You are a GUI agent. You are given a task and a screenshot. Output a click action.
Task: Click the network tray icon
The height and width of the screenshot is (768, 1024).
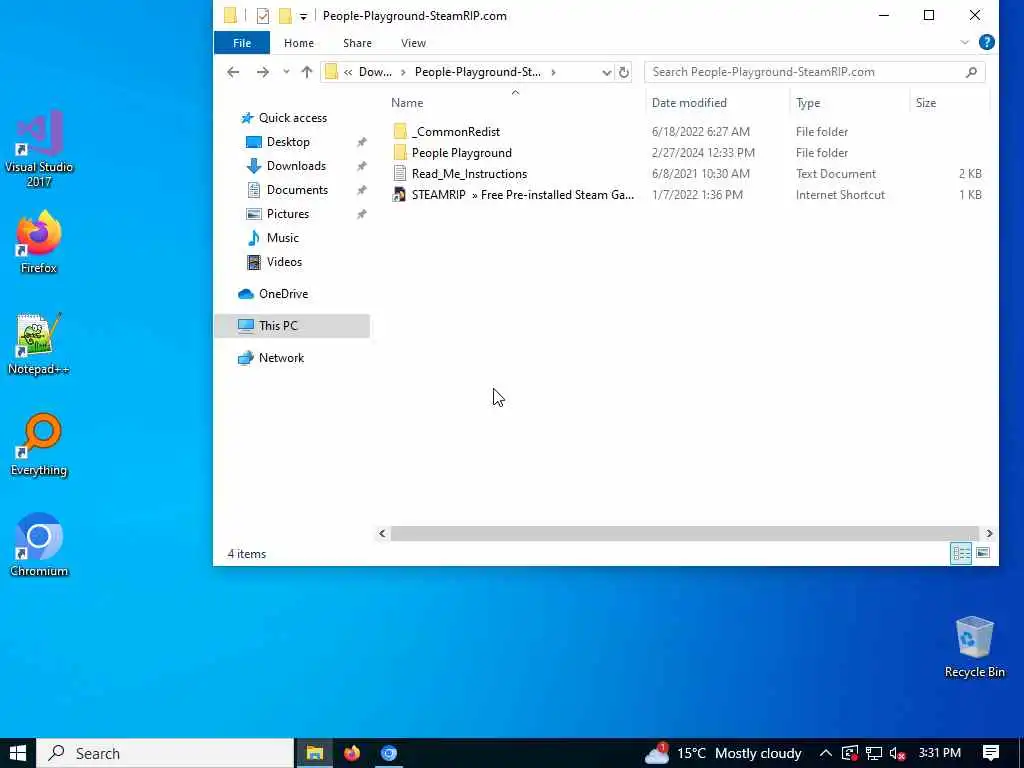tap(874, 754)
